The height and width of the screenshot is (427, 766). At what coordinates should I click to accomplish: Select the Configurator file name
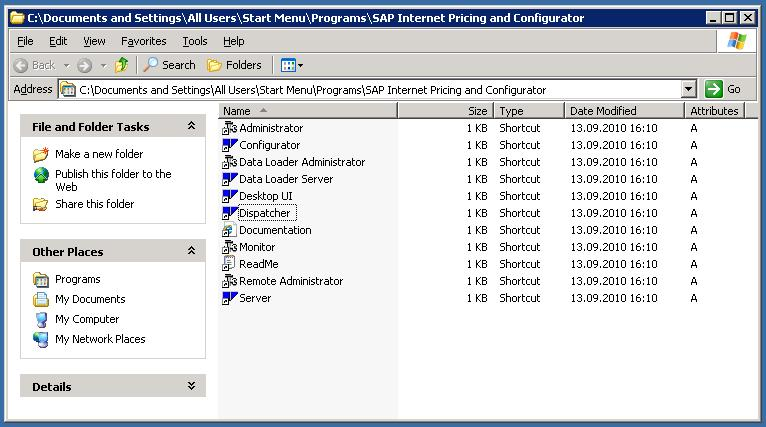270,145
